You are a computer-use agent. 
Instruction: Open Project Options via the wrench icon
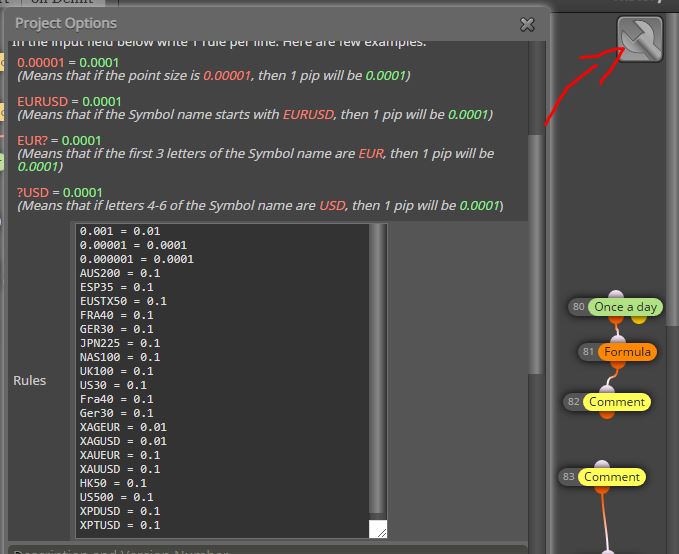point(640,39)
